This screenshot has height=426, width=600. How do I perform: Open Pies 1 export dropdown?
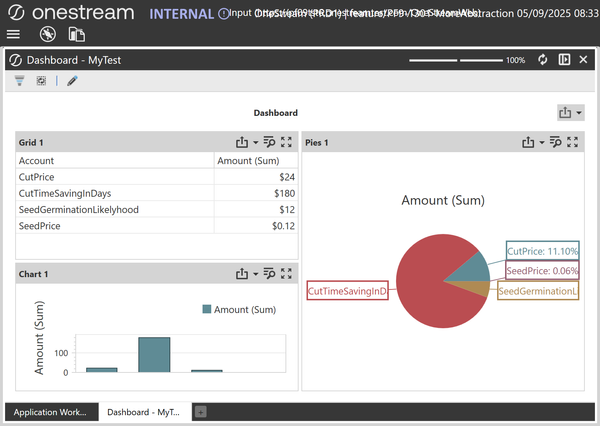tap(532, 143)
